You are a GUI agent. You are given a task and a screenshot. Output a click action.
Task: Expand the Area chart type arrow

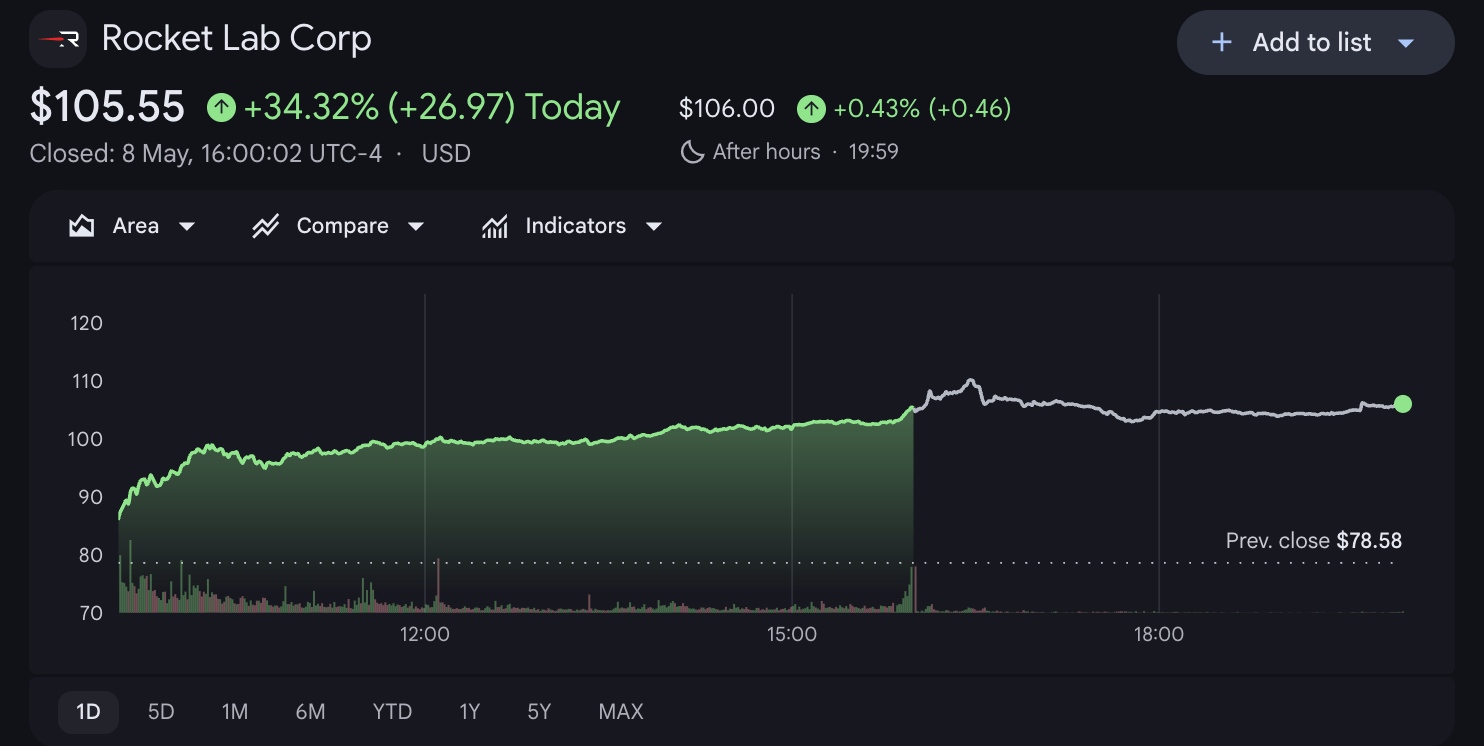186,227
